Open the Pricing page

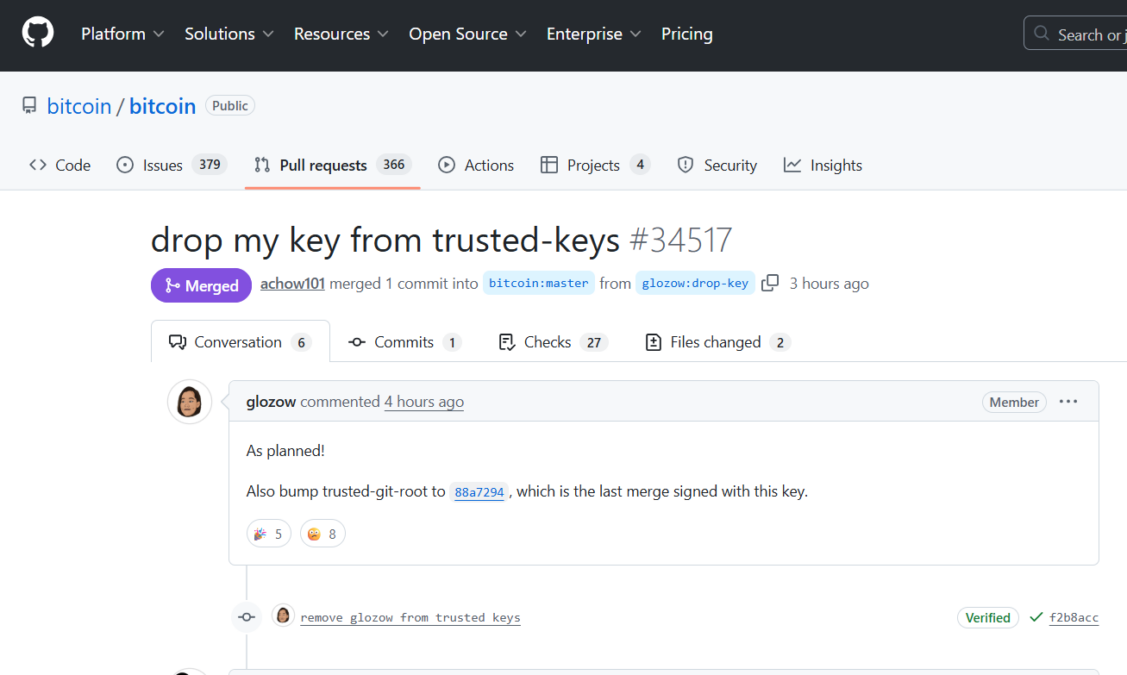pyautogui.click(x=687, y=34)
